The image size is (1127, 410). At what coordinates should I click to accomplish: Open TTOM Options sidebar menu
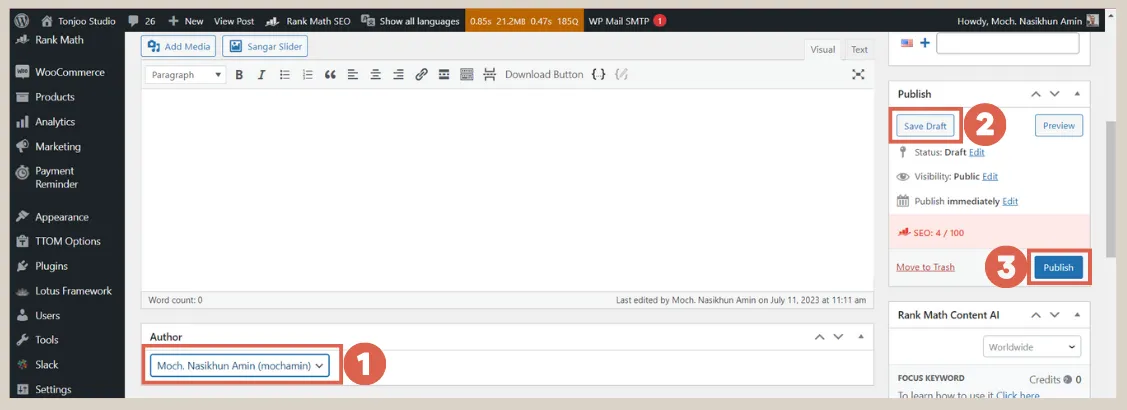(x=68, y=241)
